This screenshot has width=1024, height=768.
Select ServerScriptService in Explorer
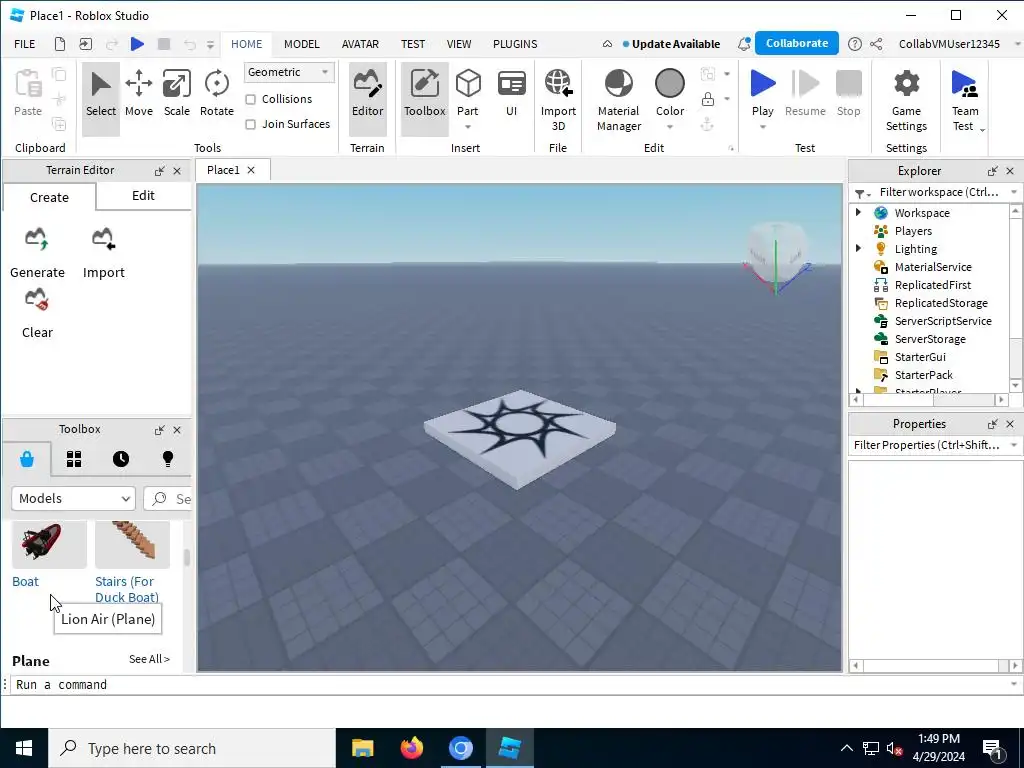click(942, 321)
